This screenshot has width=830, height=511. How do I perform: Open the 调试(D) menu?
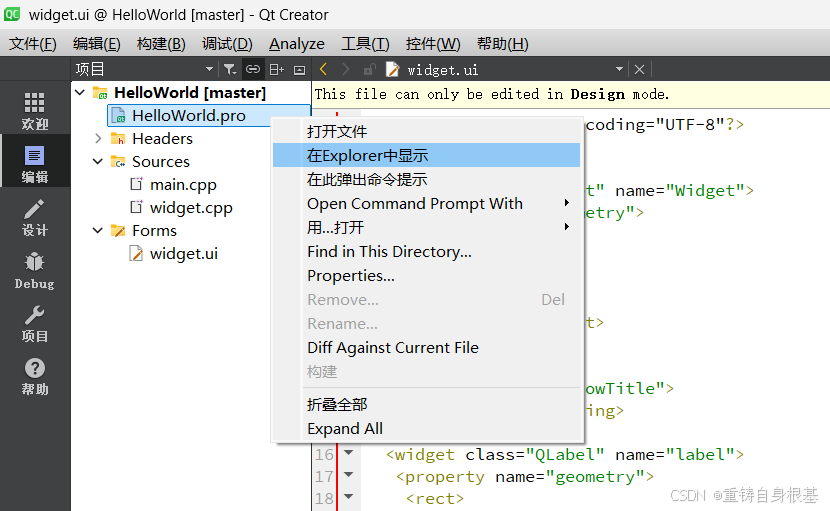click(x=227, y=43)
